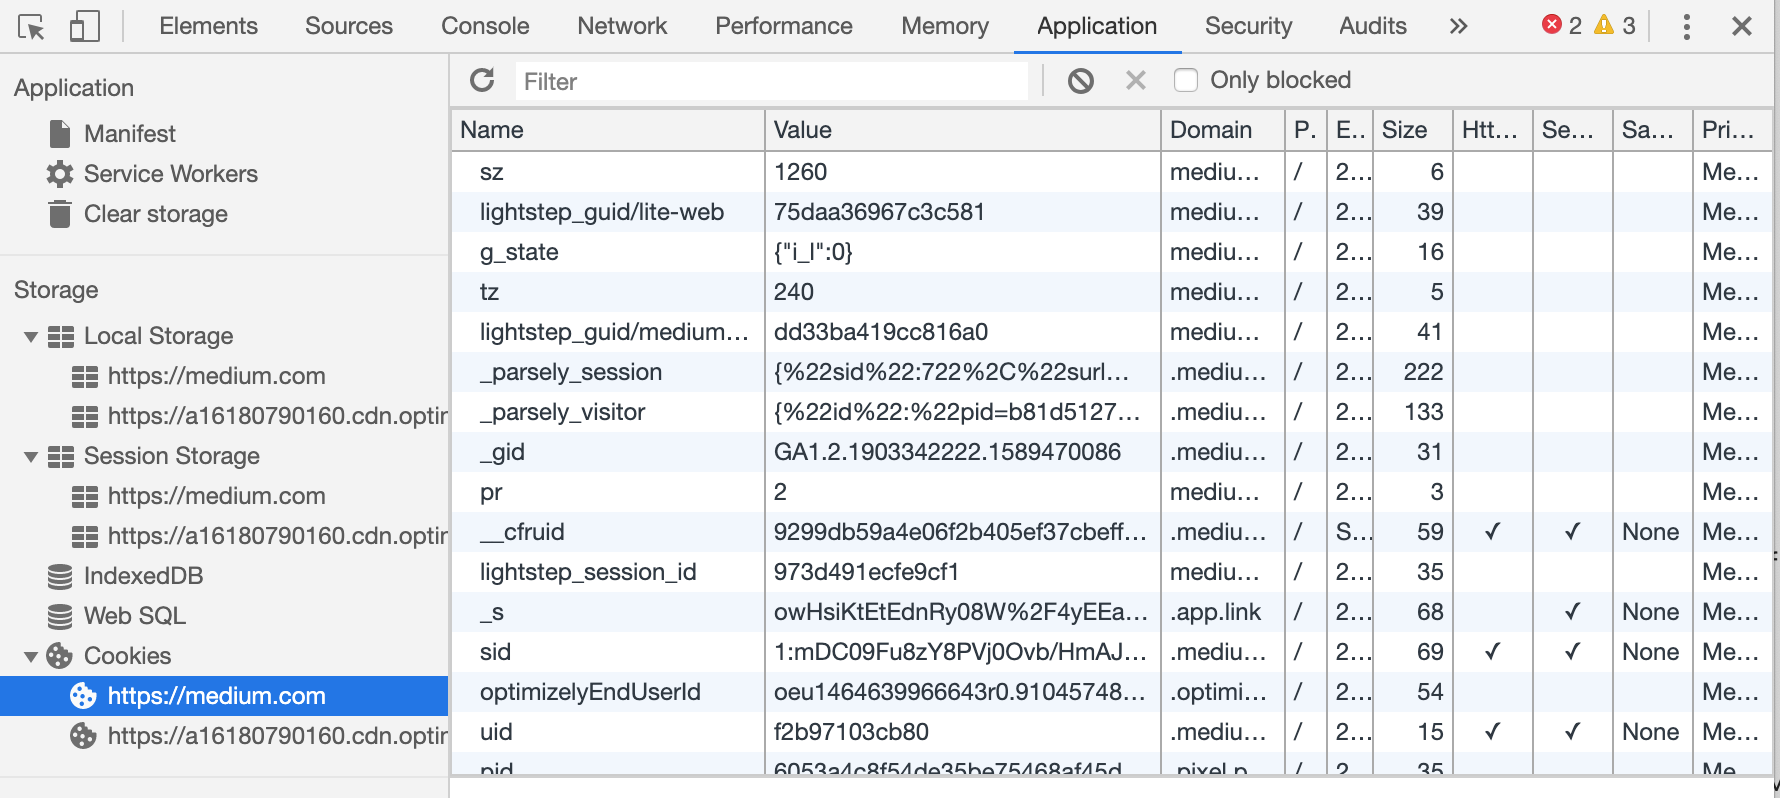Select the lightstep_session_id cookie
Image resolution: width=1780 pixels, height=798 pixels.
click(x=1112, y=572)
